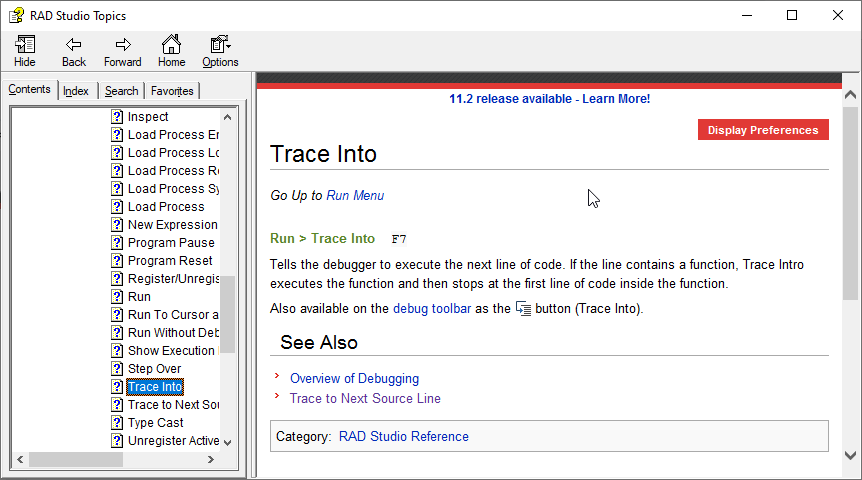Click the topic icon beside the Run entry

(x=117, y=297)
